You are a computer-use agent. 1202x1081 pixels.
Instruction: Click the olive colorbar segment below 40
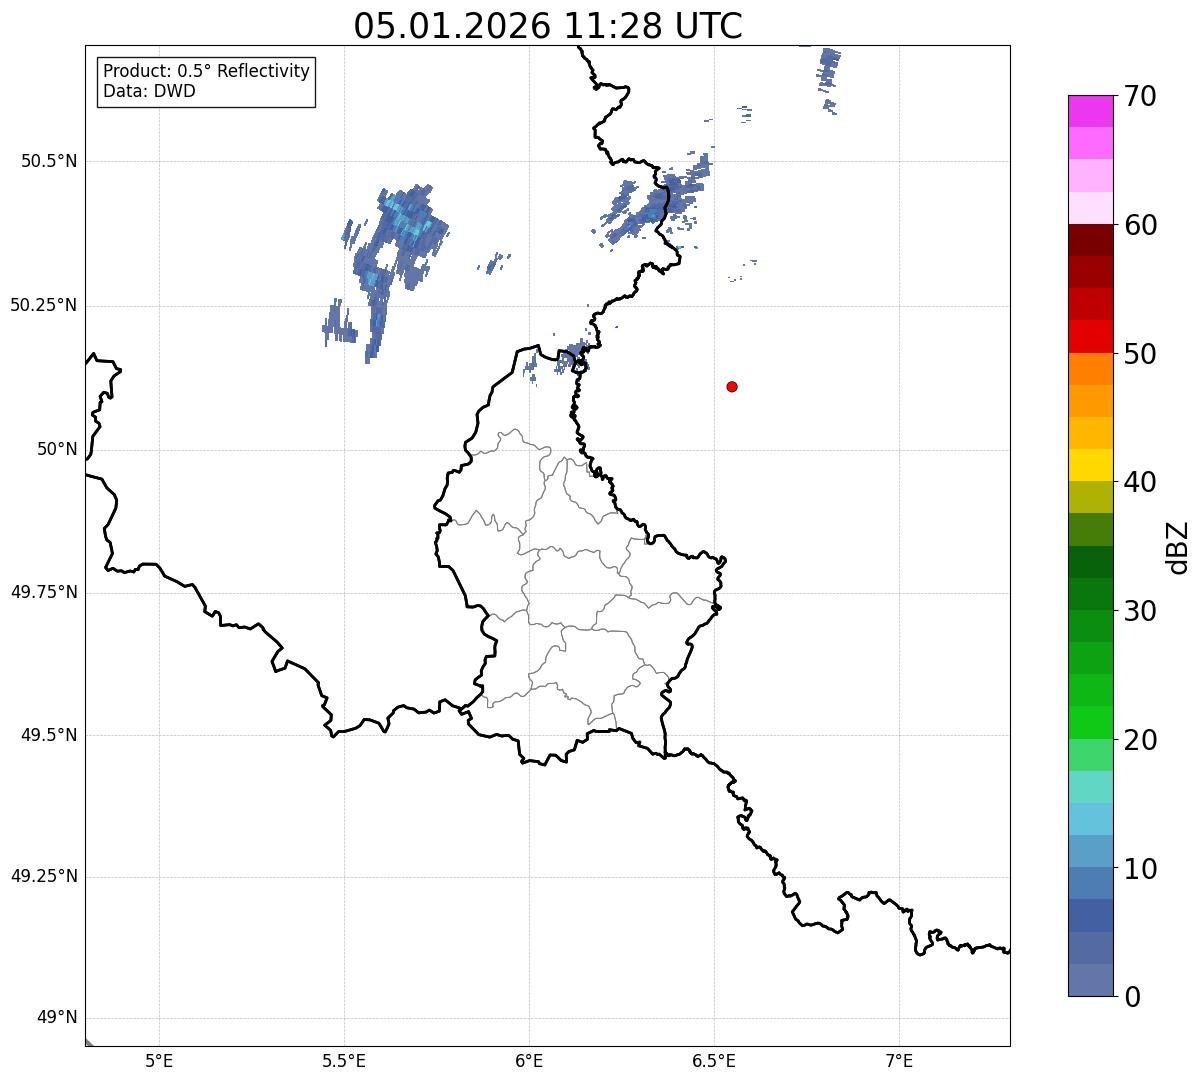point(1090,497)
